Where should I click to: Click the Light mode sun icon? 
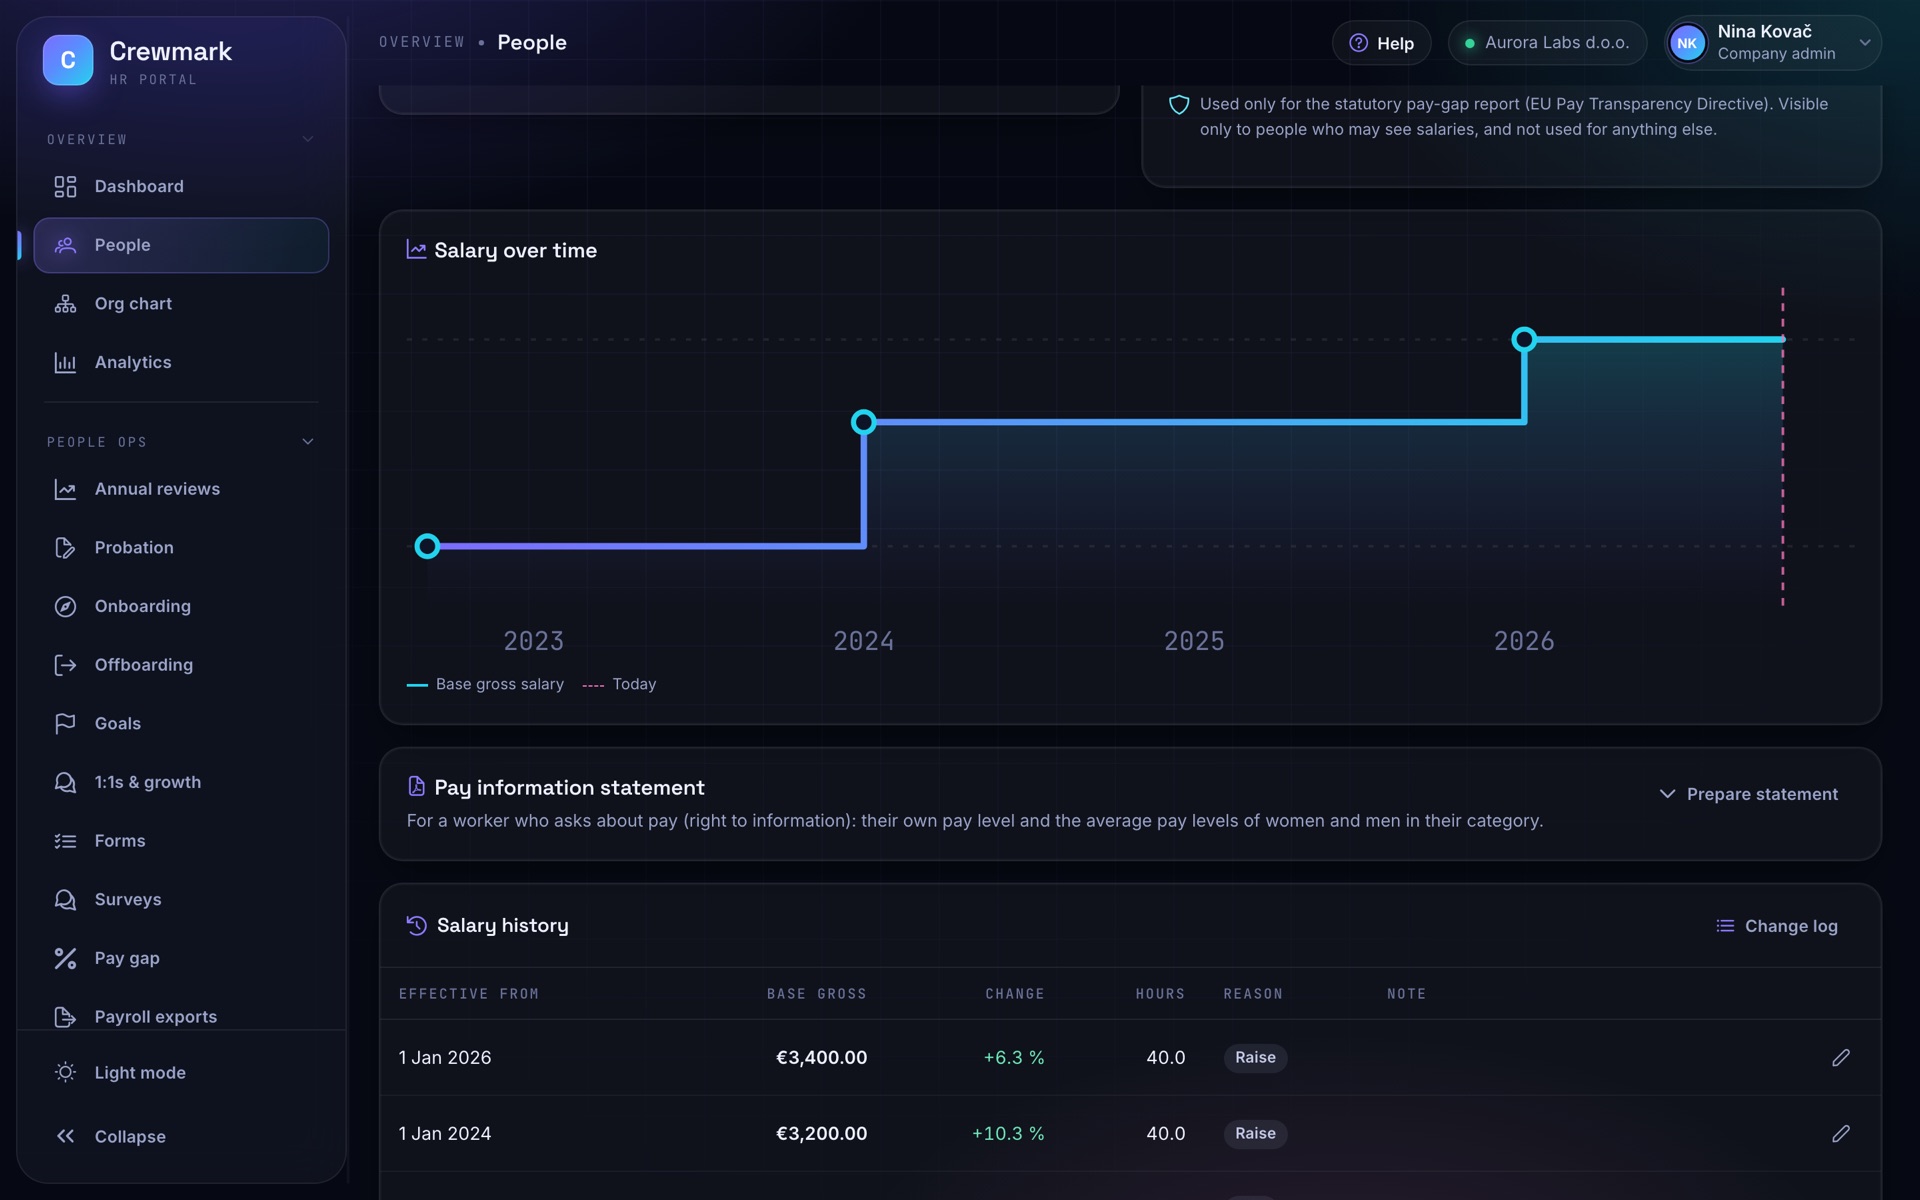65,1072
